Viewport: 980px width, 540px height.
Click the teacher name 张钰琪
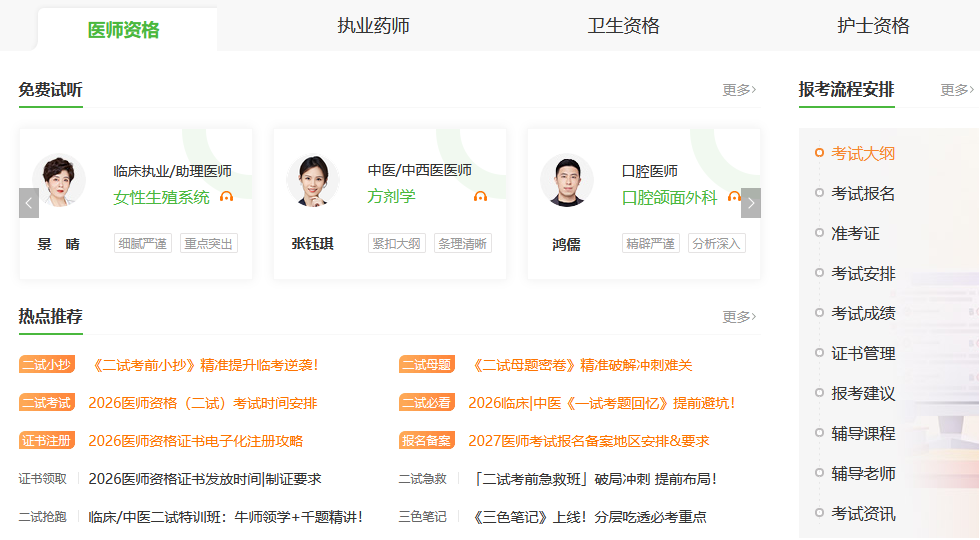point(312,244)
